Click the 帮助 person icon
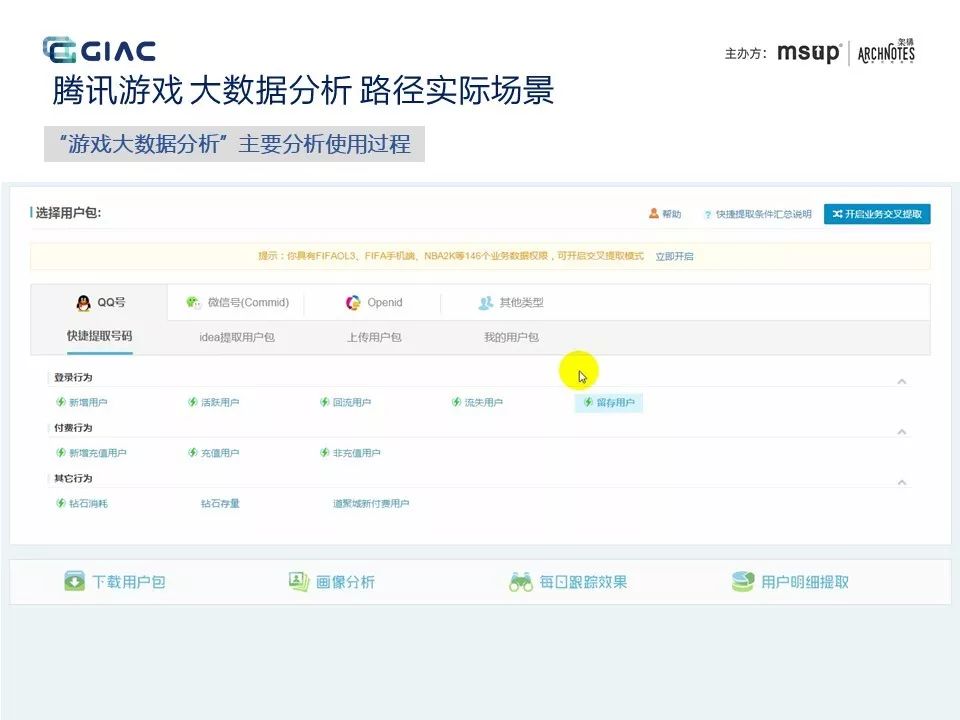The height and width of the screenshot is (720, 960). [x=654, y=213]
